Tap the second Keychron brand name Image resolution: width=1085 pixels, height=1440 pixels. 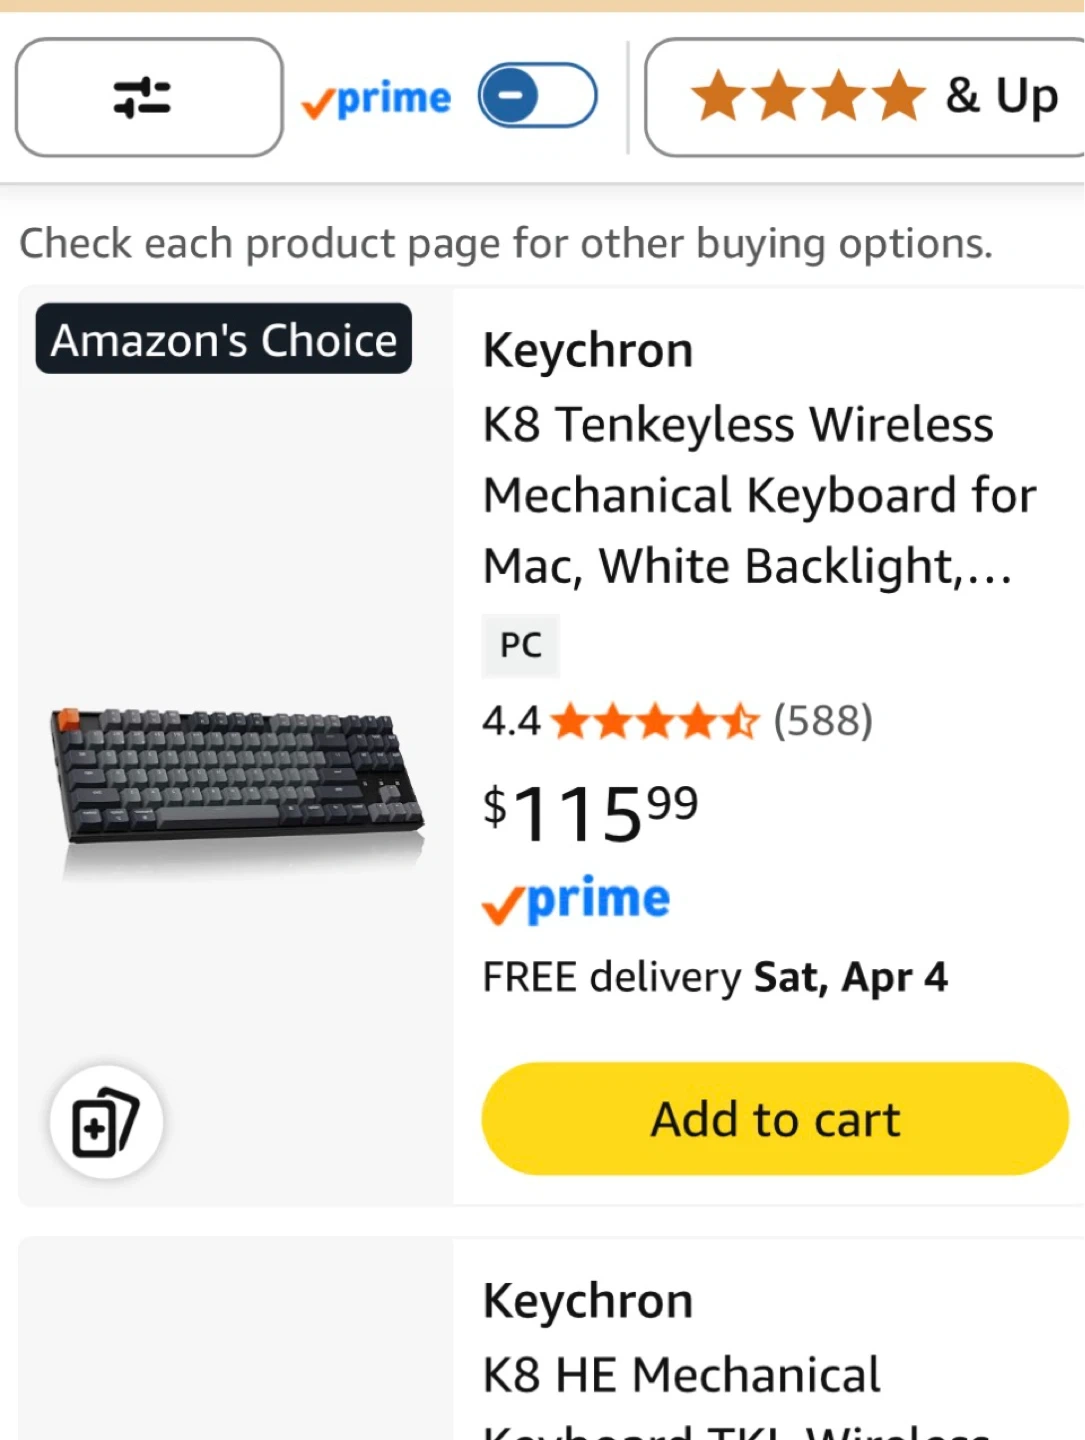(x=588, y=1301)
